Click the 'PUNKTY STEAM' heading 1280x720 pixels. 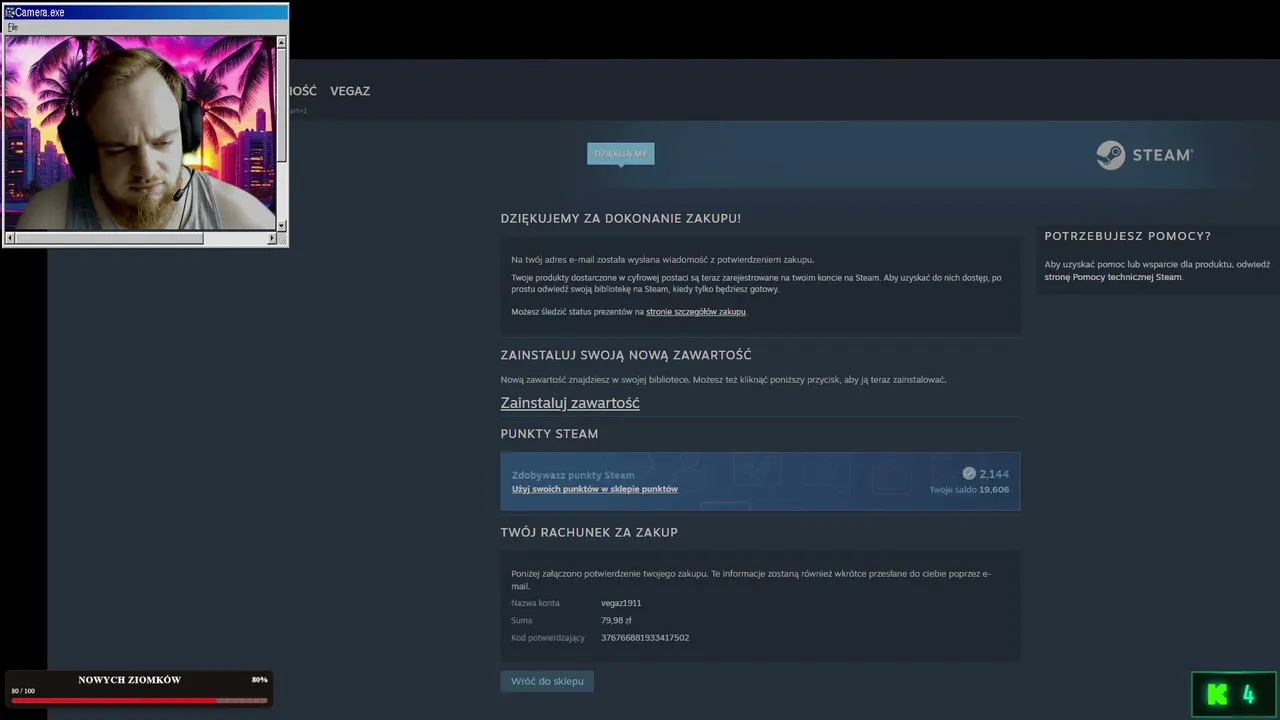[550, 434]
